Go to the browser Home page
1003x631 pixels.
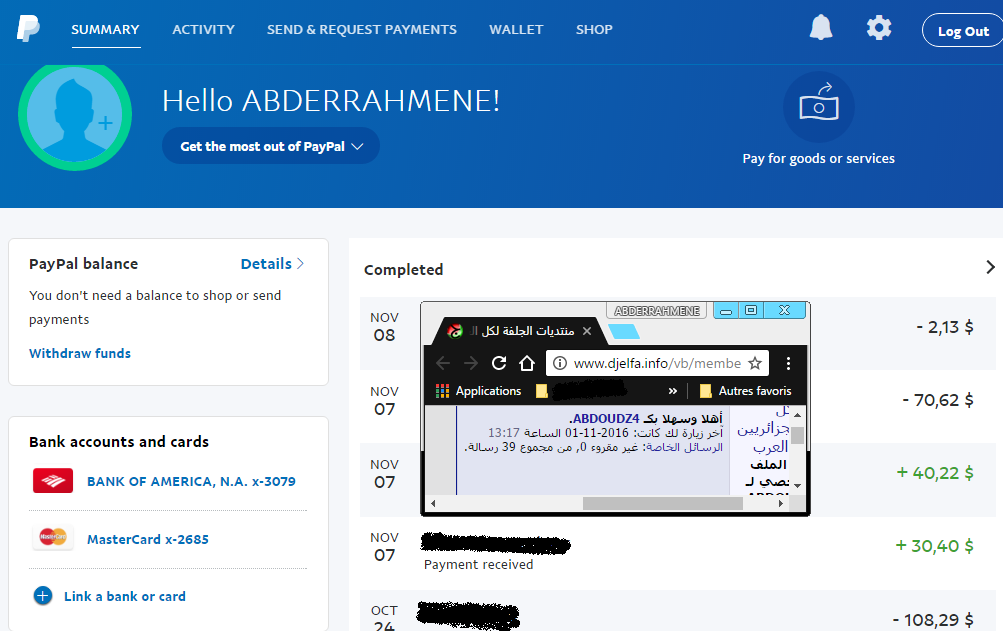(x=527, y=363)
